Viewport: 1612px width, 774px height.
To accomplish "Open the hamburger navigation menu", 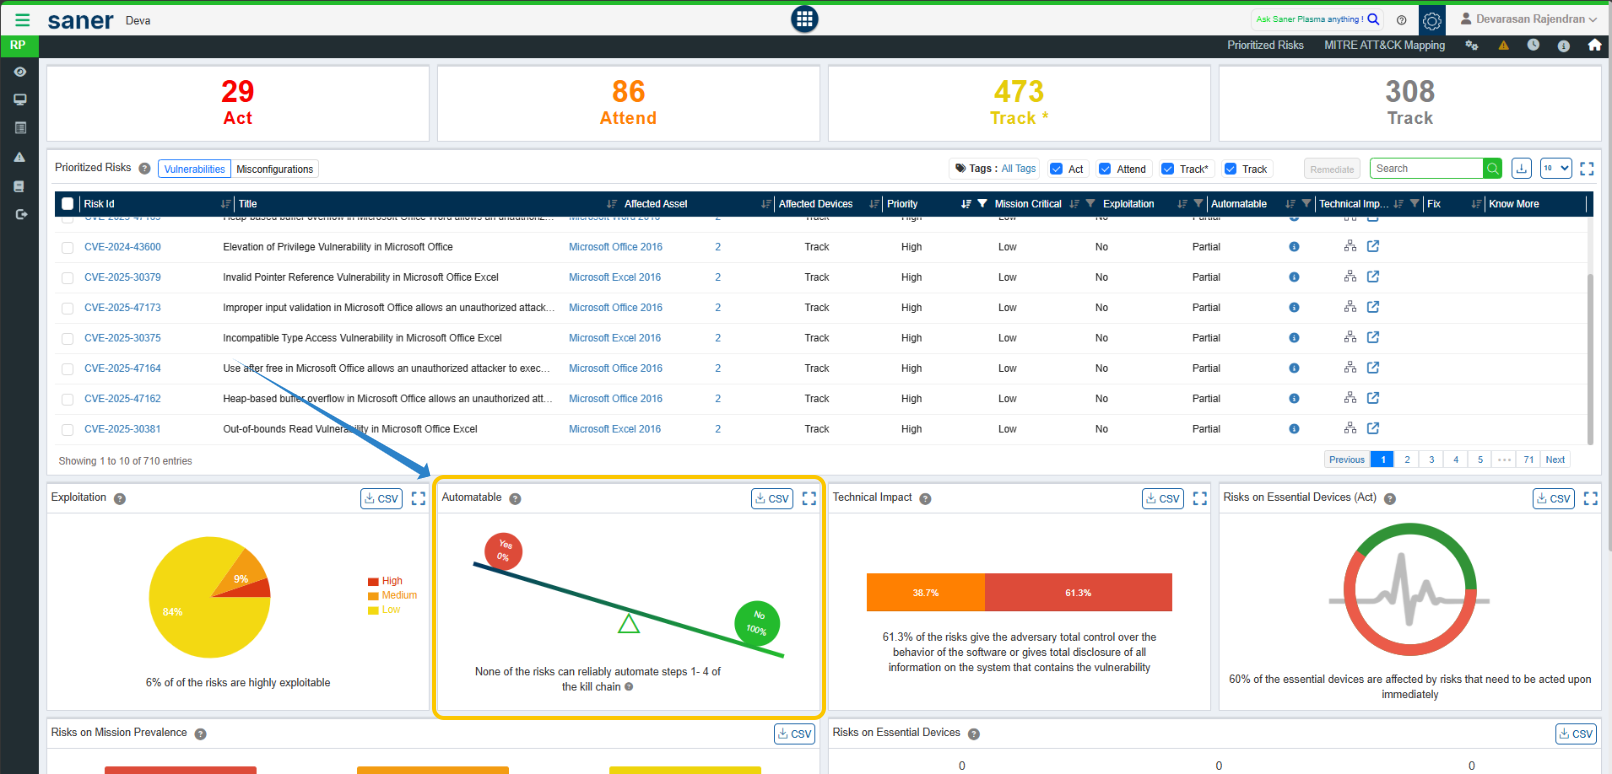I will click(x=22, y=20).
